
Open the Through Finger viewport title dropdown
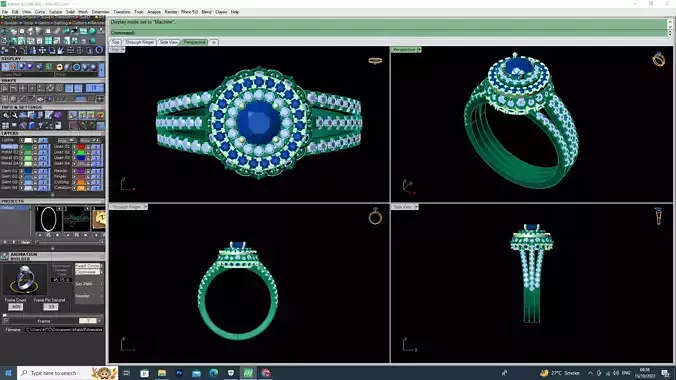[x=146, y=207]
